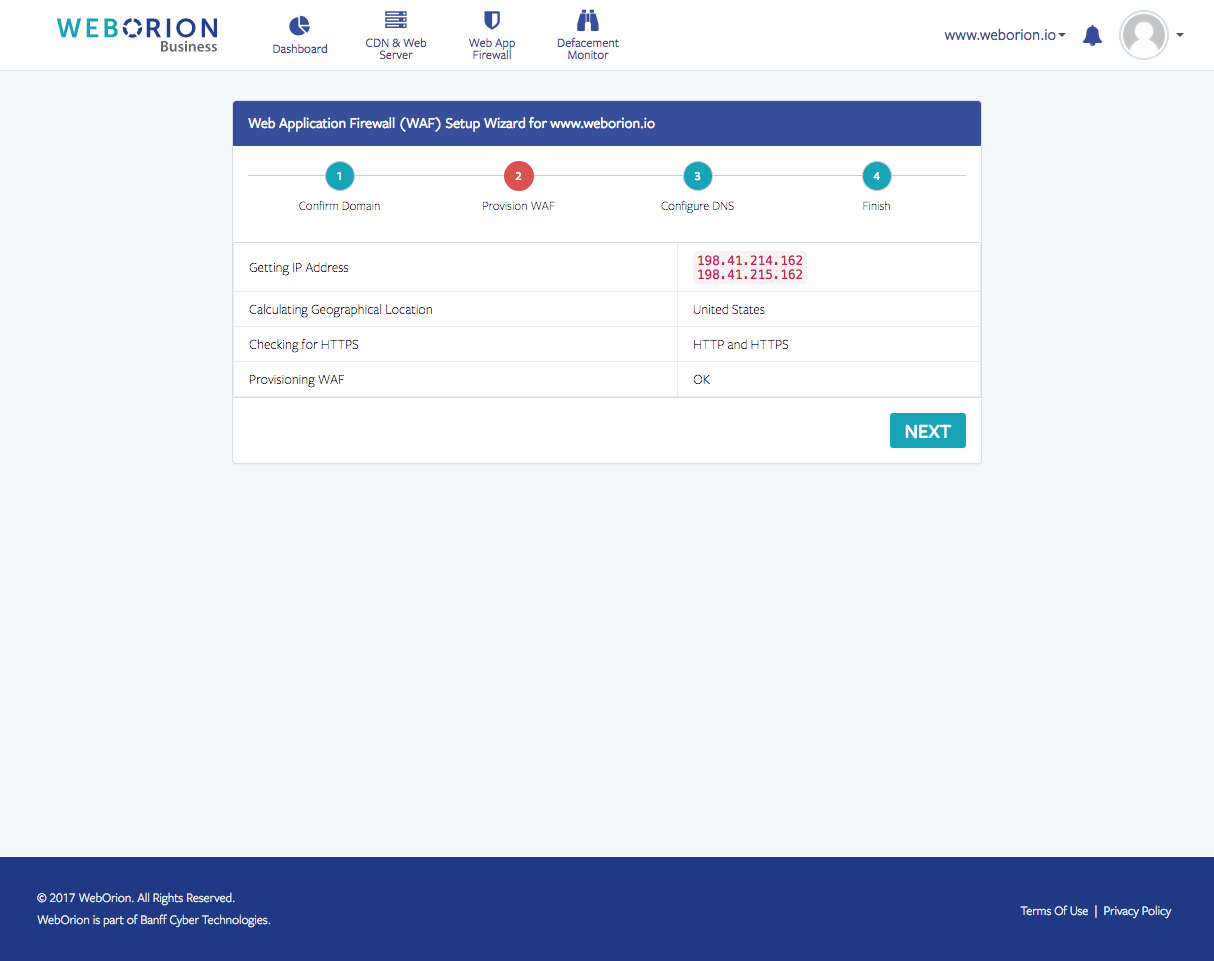The width and height of the screenshot is (1214, 961).
Task: Click the notification bell icon
Action: [1092, 36]
